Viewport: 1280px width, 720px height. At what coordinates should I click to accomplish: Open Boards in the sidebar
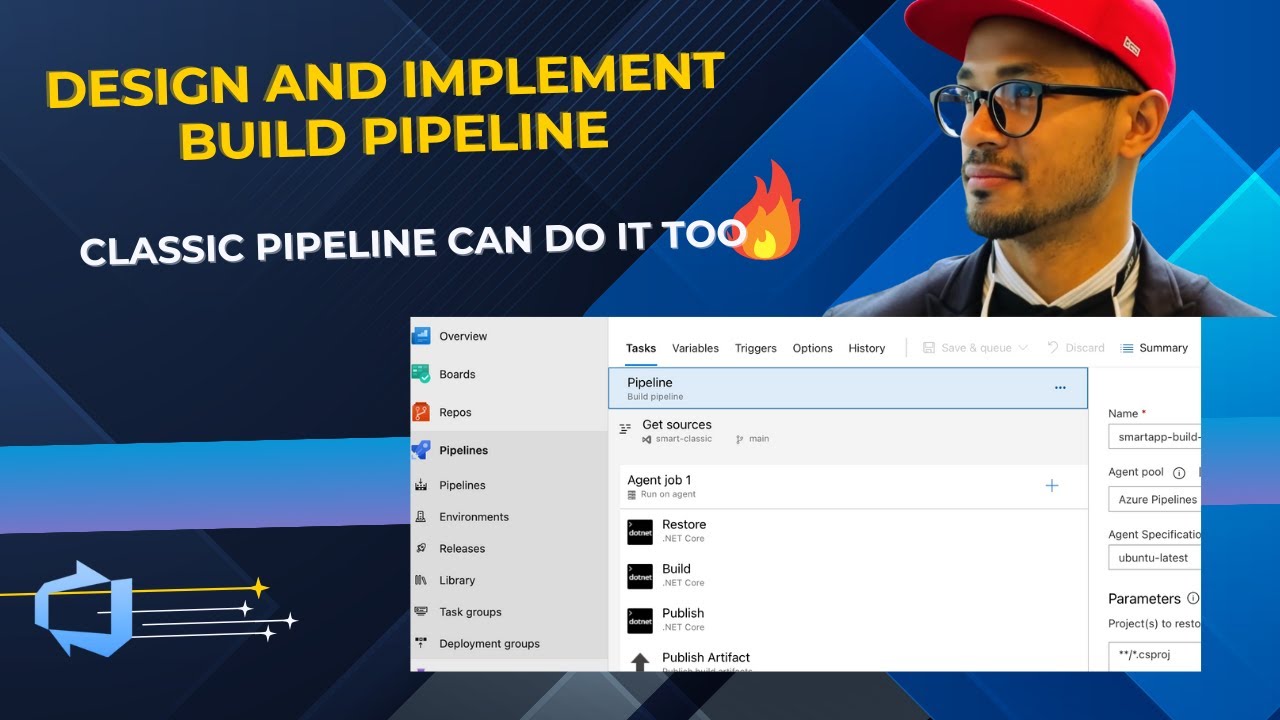click(457, 374)
